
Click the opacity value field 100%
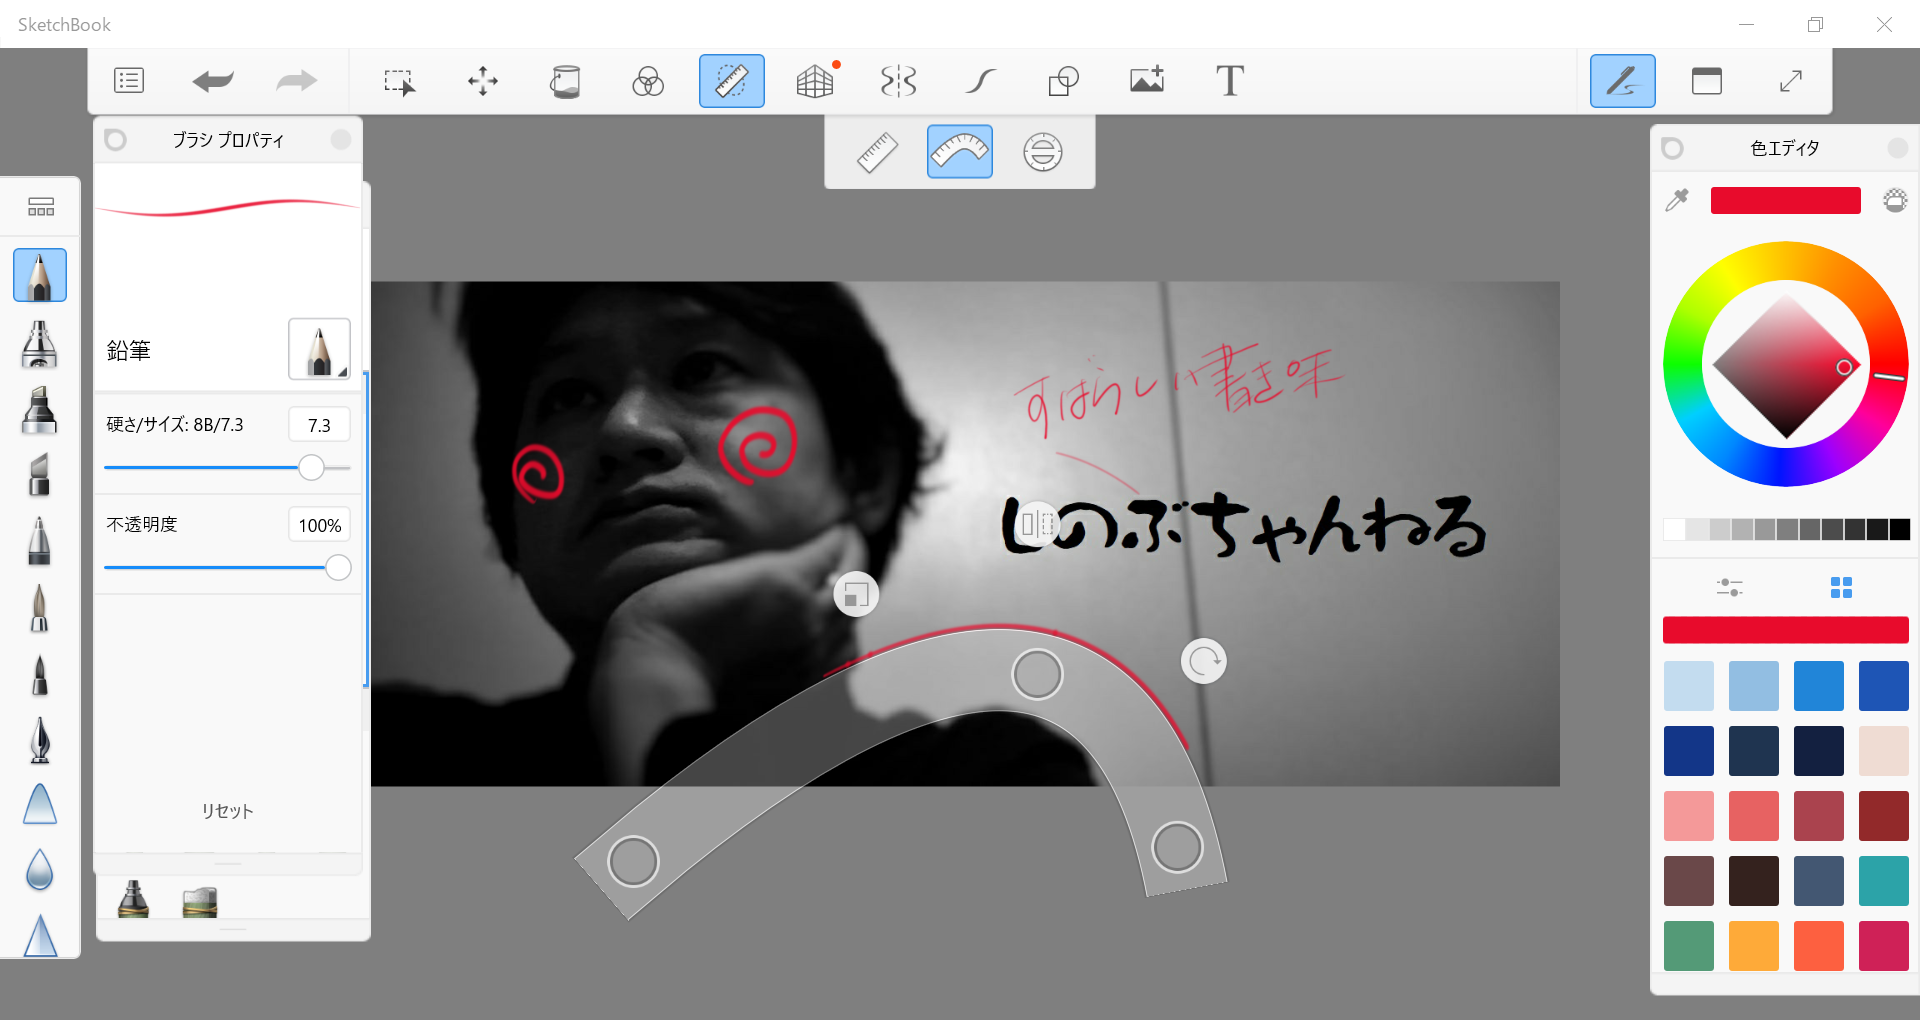coord(319,525)
